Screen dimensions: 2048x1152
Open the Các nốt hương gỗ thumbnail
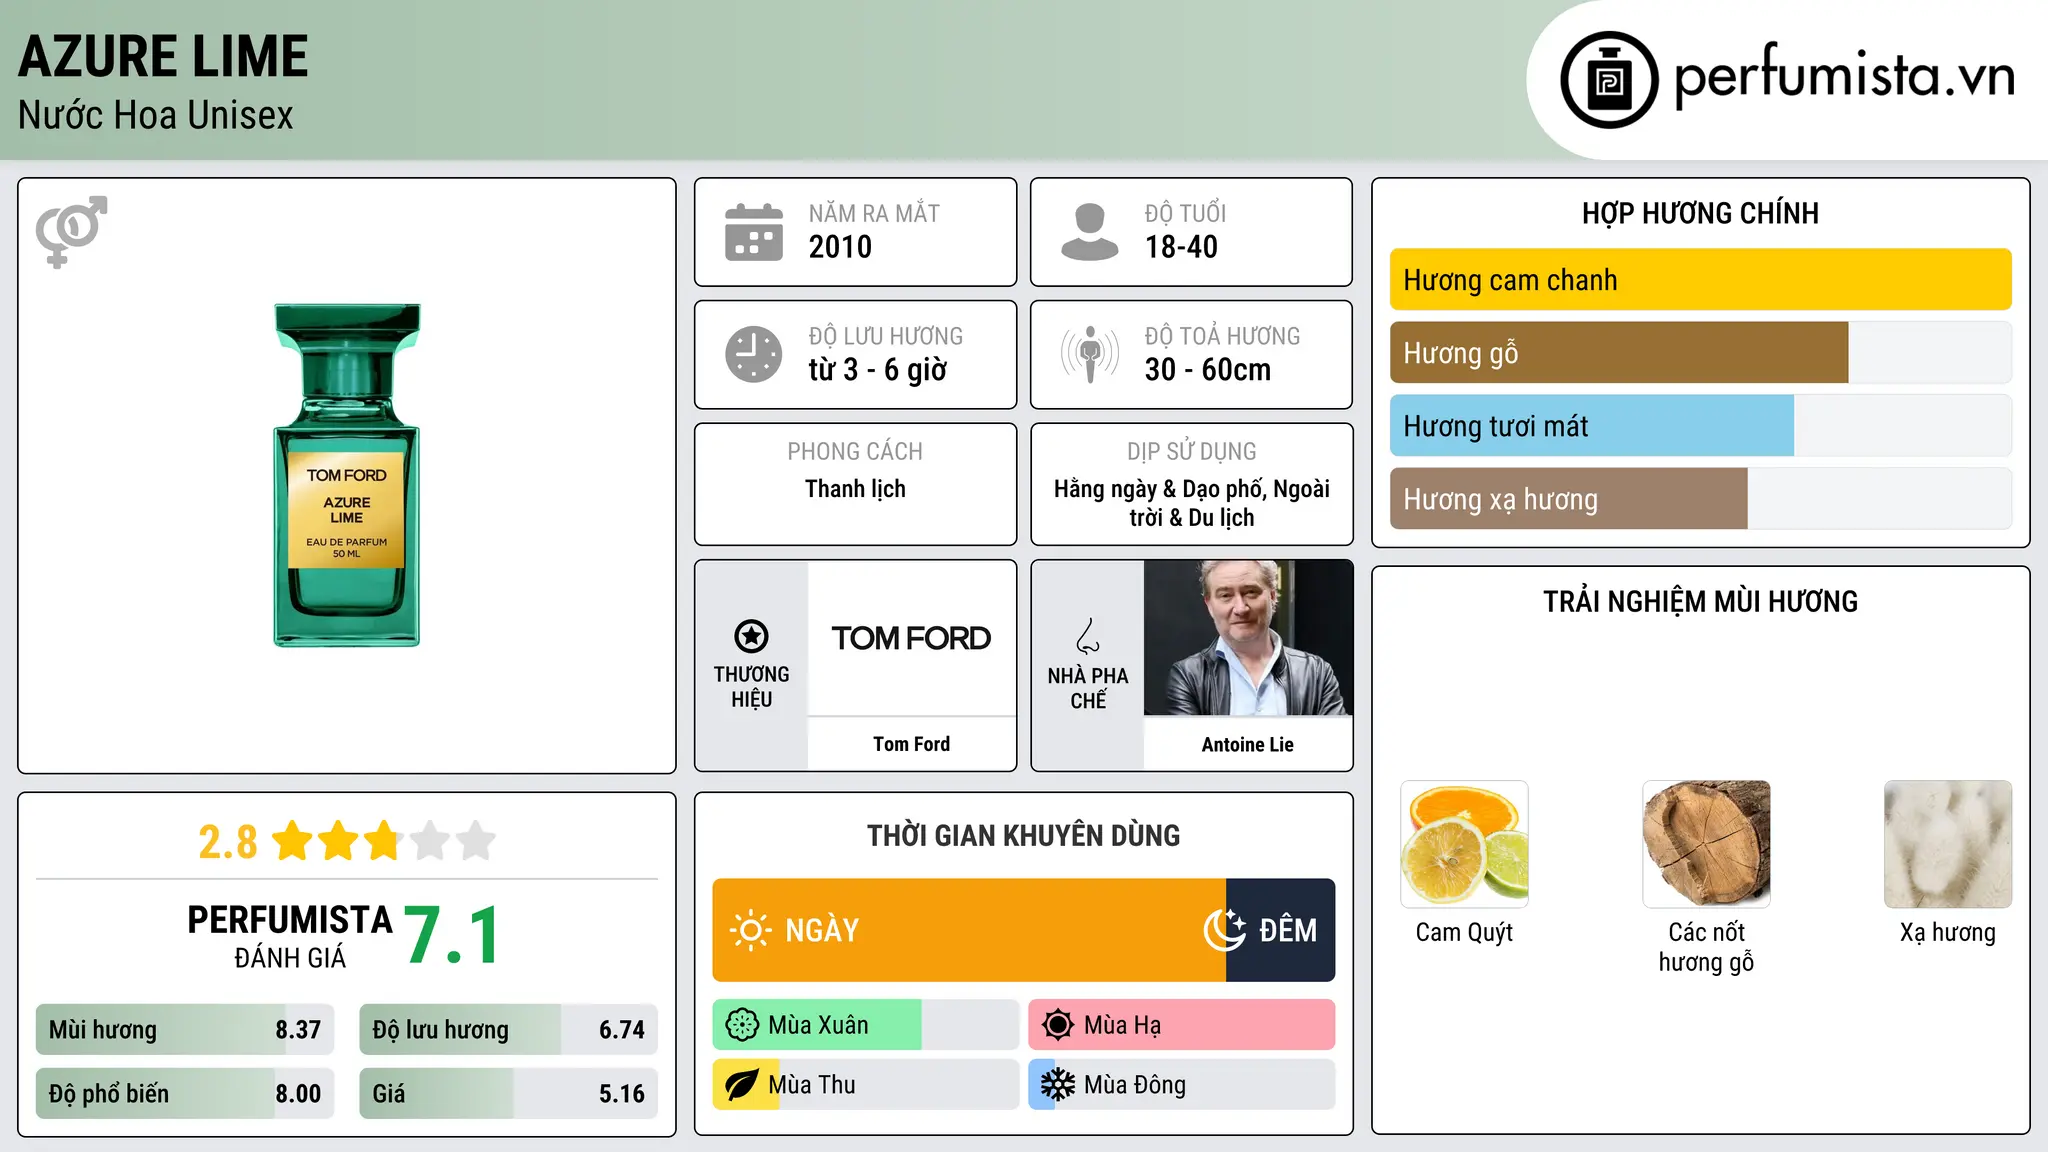1706,844
